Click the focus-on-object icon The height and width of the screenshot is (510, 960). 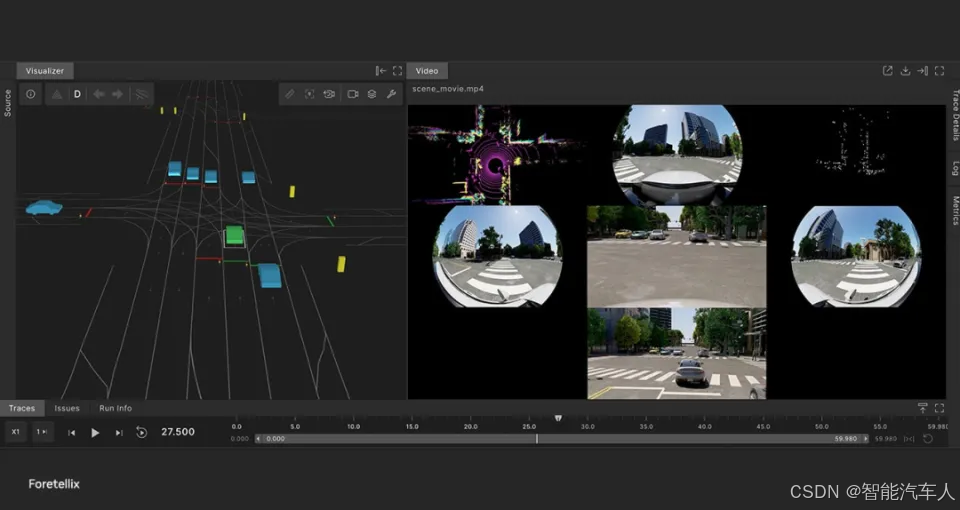pyautogui.click(x=309, y=94)
